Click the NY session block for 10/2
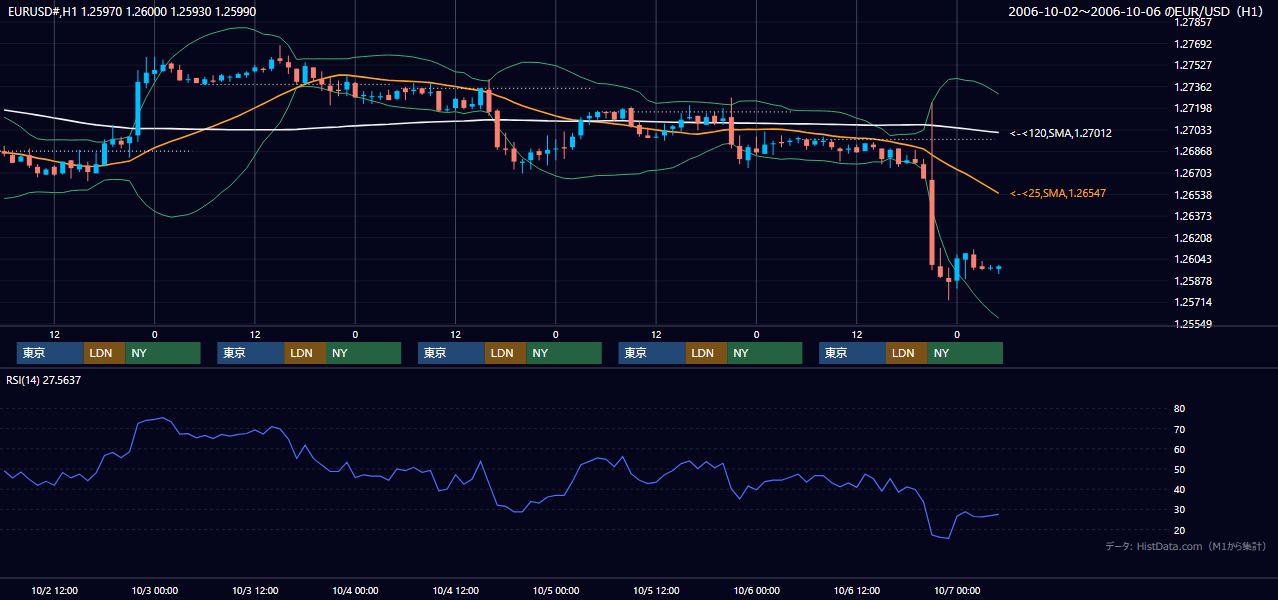This screenshot has height=600, width=1278. [163, 353]
